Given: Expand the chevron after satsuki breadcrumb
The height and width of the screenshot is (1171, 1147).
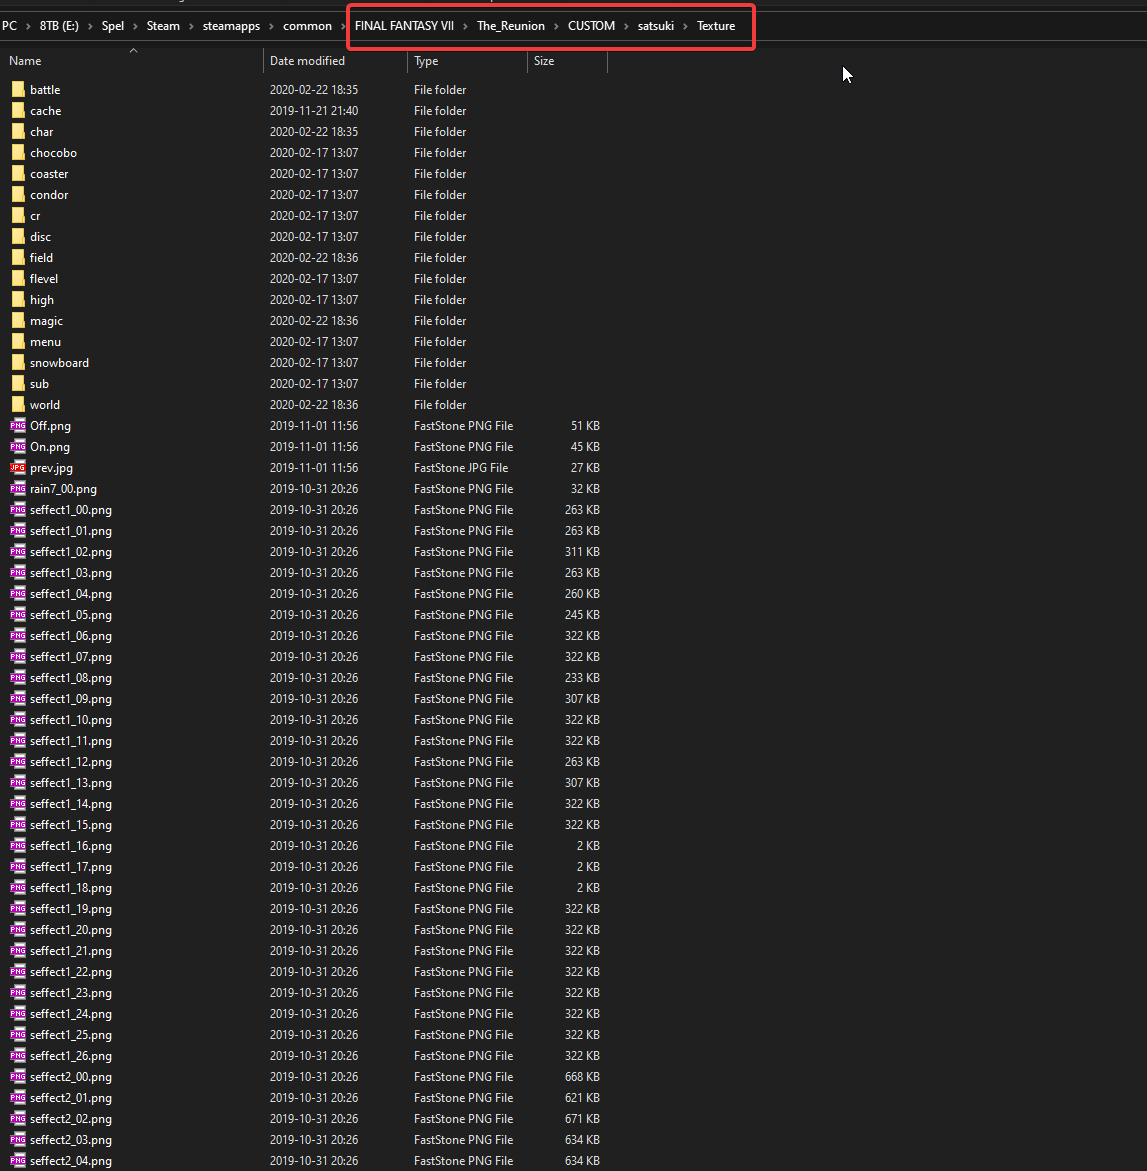Looking at the screenshot, I should [686, 26].
